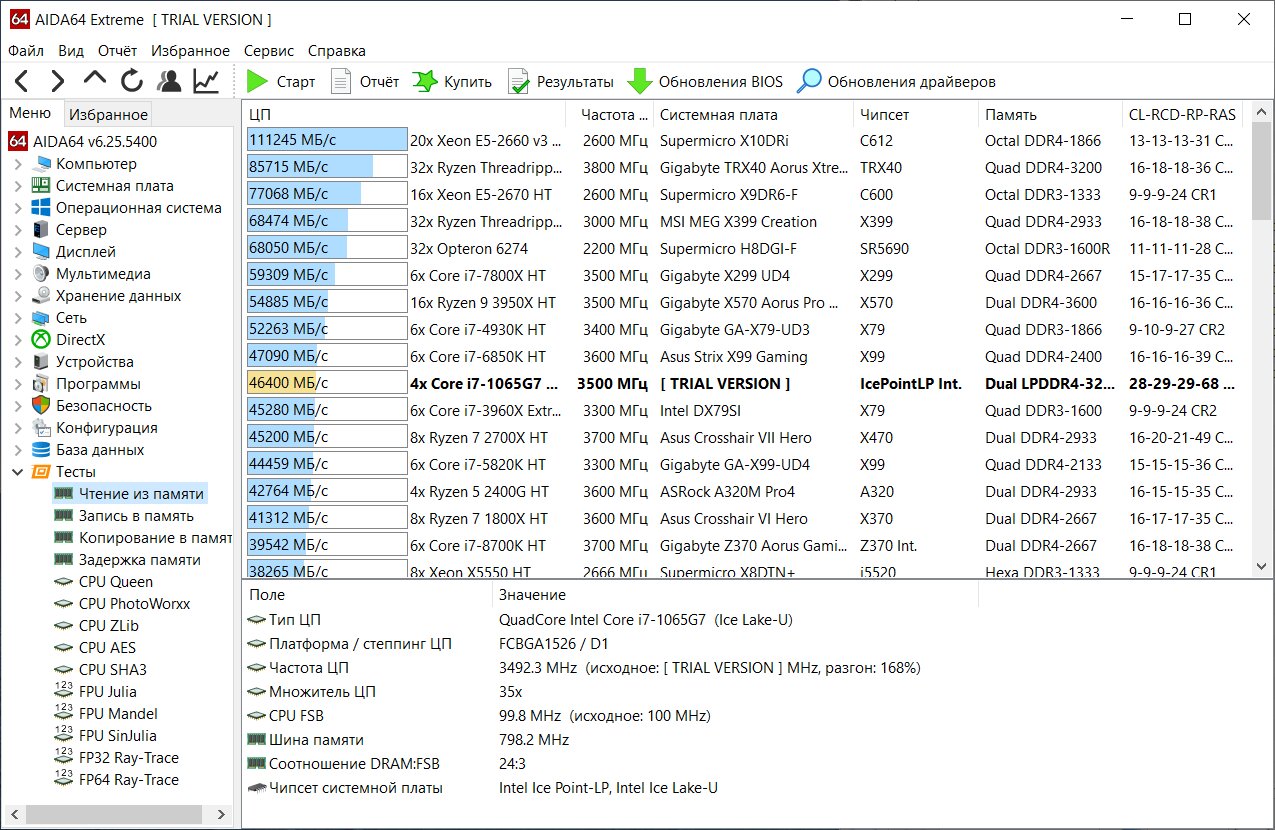1275x830 pixels.
Task: Select the FP64 Ray-Trace benchmark icon
Action: point(64,780)
